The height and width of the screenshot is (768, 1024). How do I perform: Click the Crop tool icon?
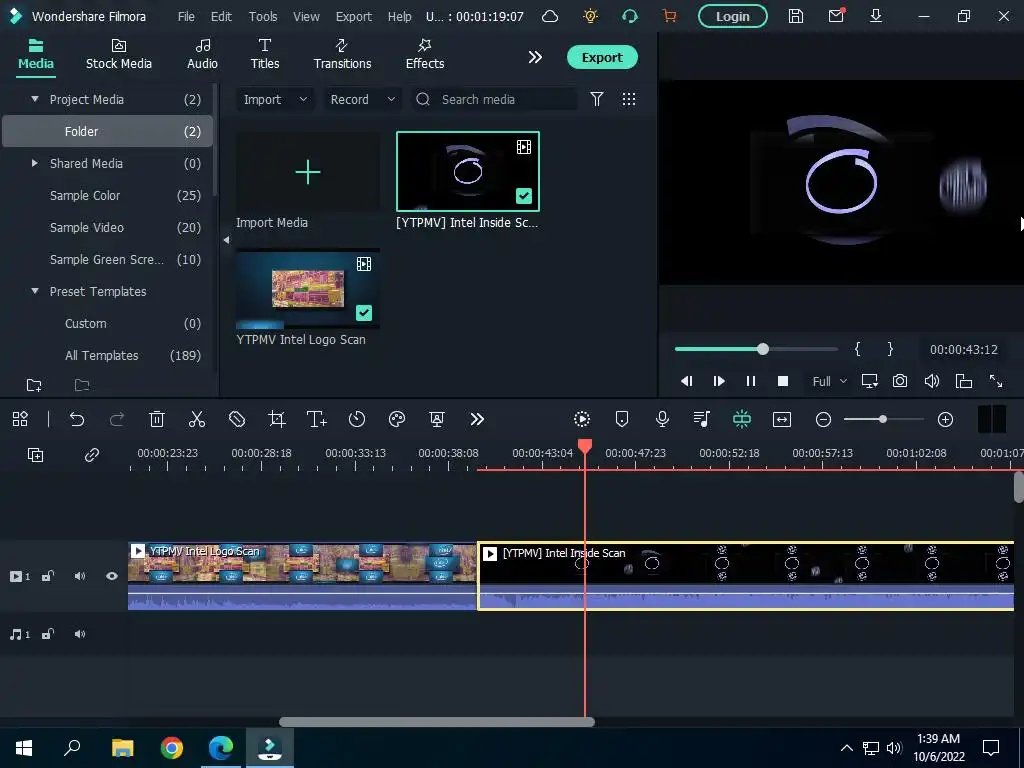pos(277,419)
